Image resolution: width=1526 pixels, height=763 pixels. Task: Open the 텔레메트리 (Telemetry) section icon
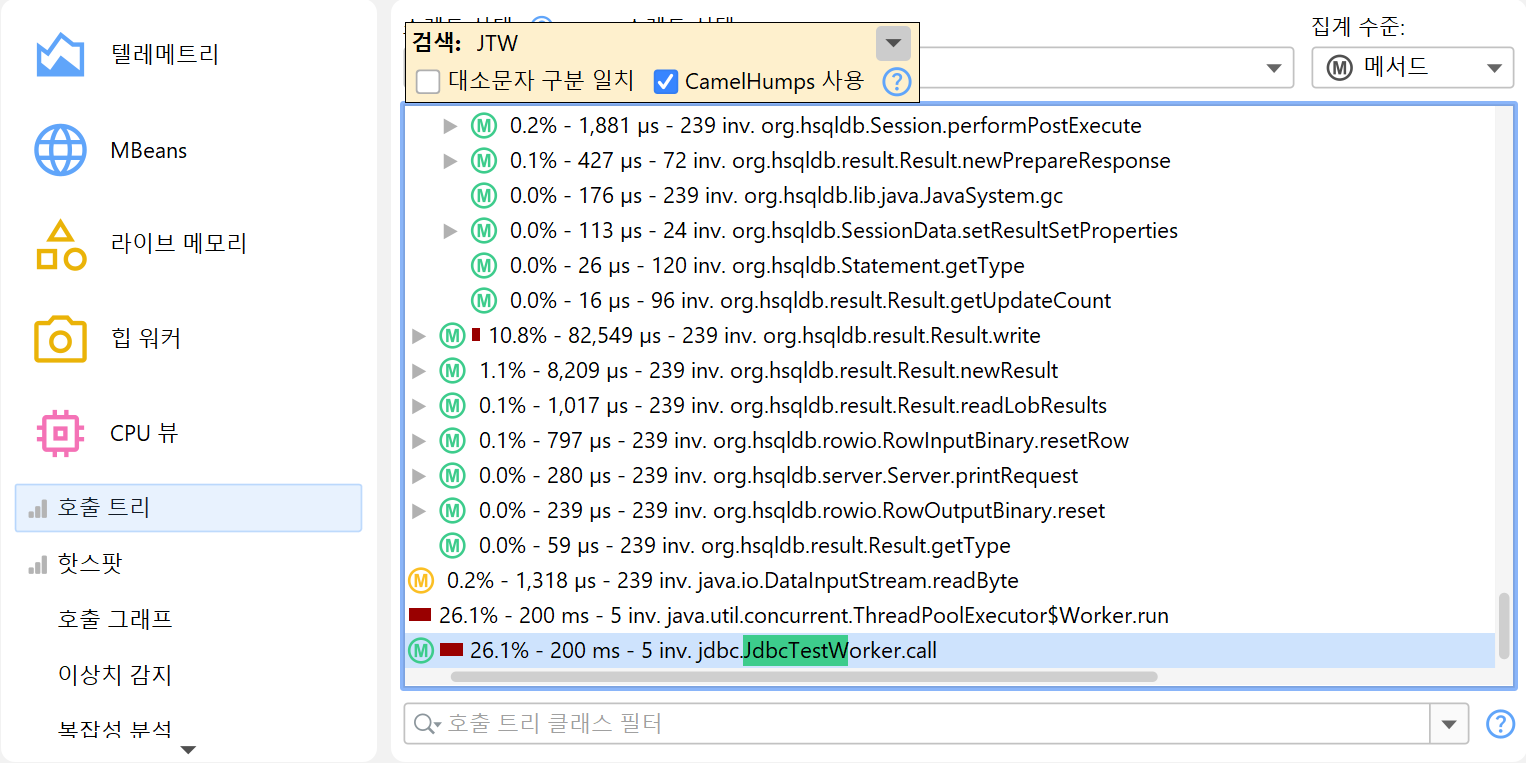(x=60, y=55)
